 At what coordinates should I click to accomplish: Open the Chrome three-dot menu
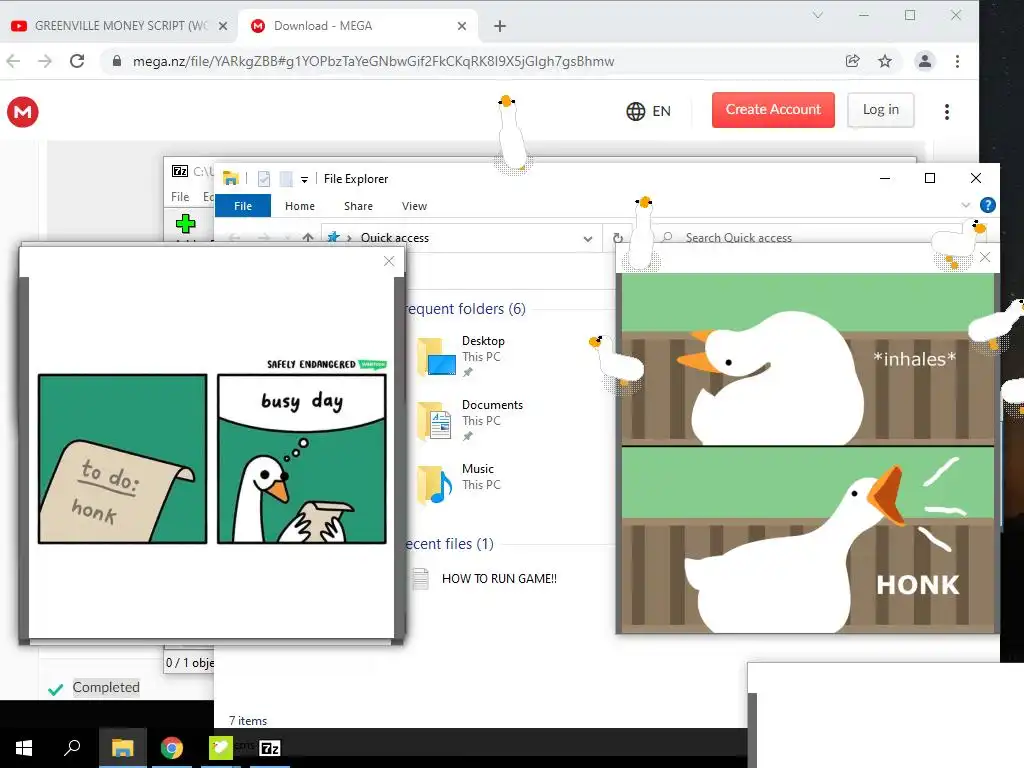[x=957, y=61]
